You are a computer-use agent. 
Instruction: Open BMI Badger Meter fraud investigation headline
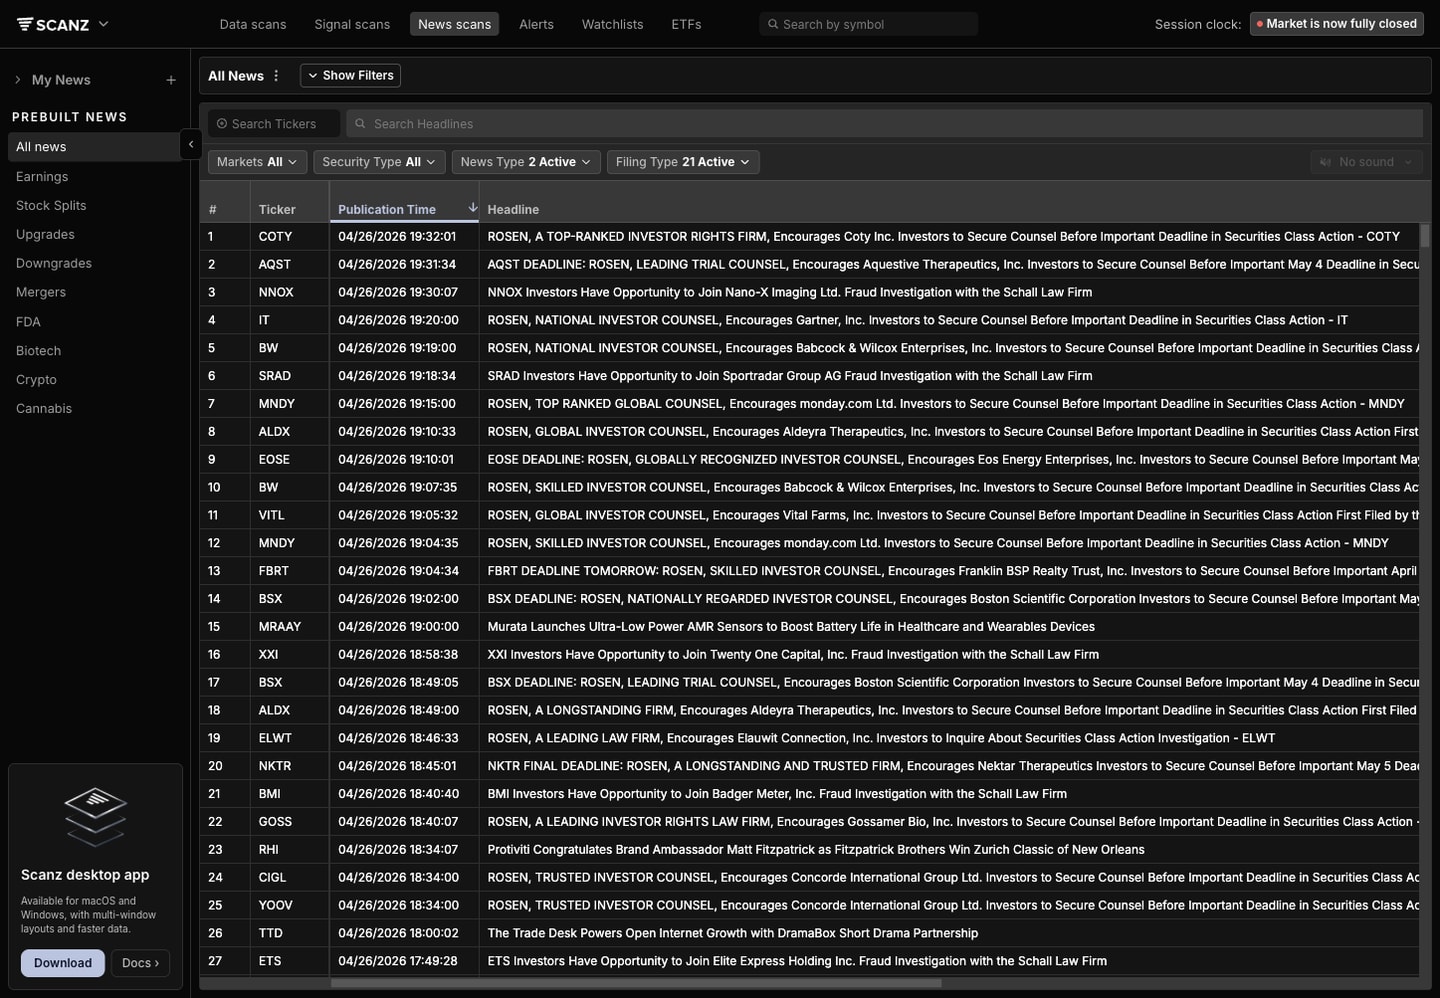click(x=777, y=794)
